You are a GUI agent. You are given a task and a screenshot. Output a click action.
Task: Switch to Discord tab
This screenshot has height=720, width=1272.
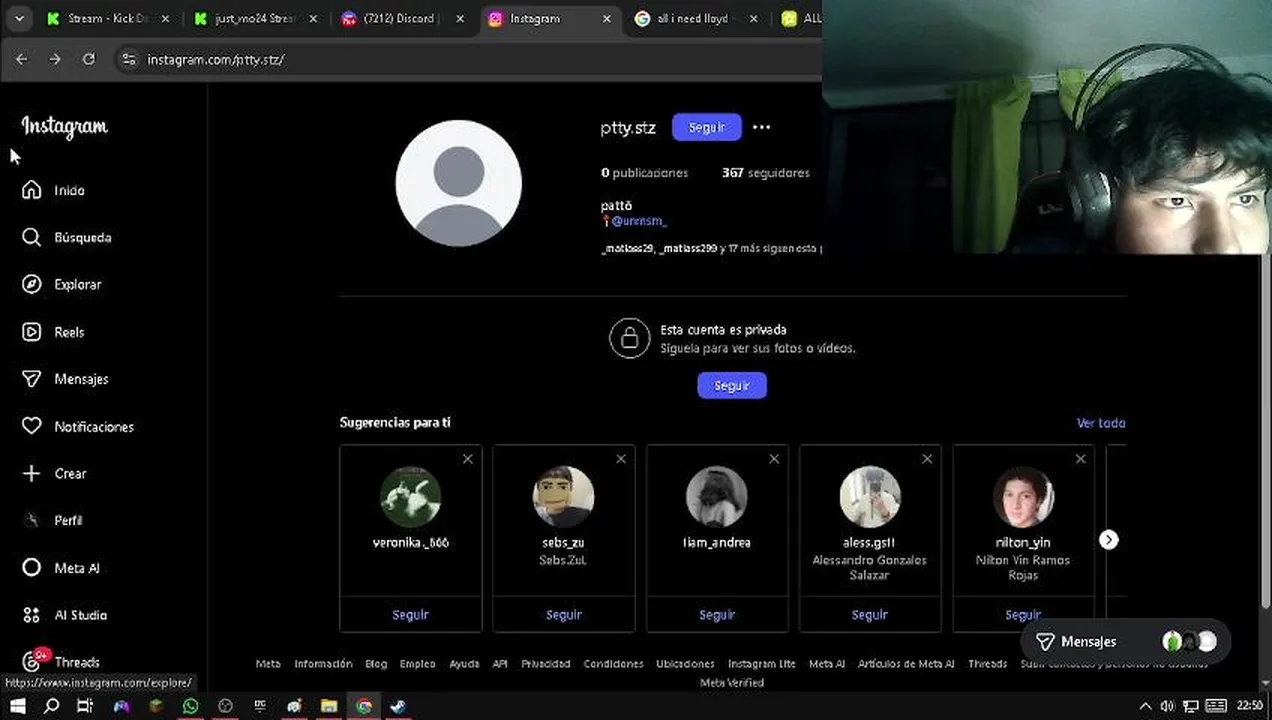click(x=402, y=19)
